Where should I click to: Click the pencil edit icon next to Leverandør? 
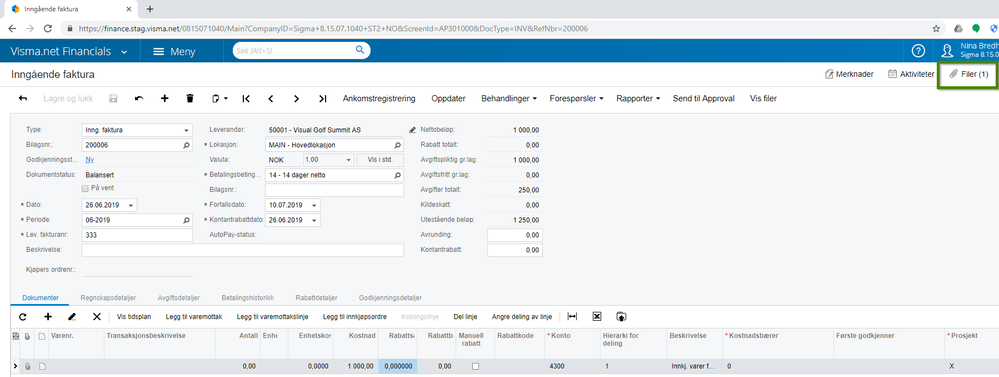pyautogui.click(x=412, y=130)
